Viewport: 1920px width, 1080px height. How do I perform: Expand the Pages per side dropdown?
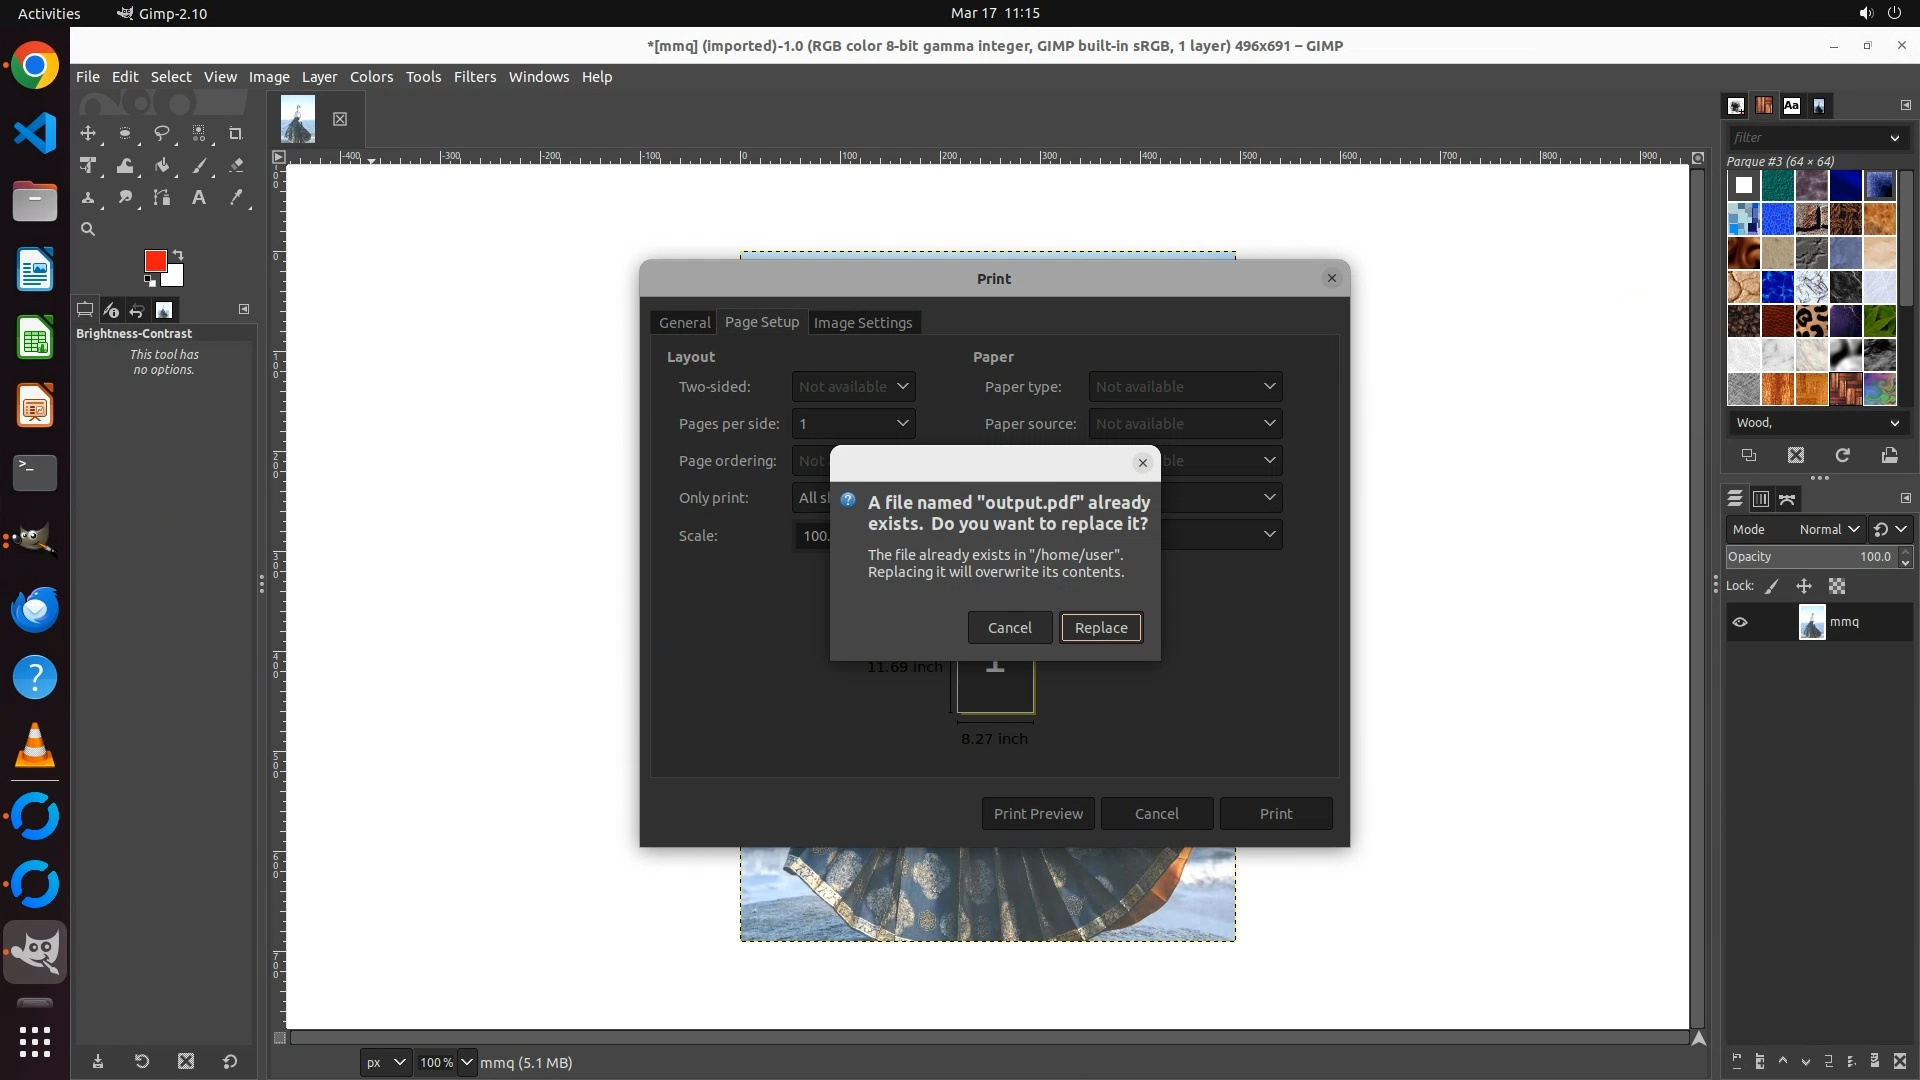[x=853, y=424]
